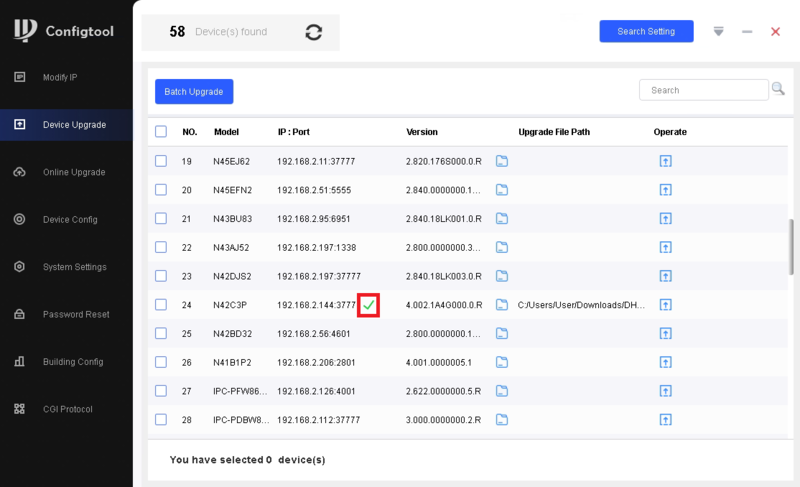Click the search magnifier icon

coord(778,90)
